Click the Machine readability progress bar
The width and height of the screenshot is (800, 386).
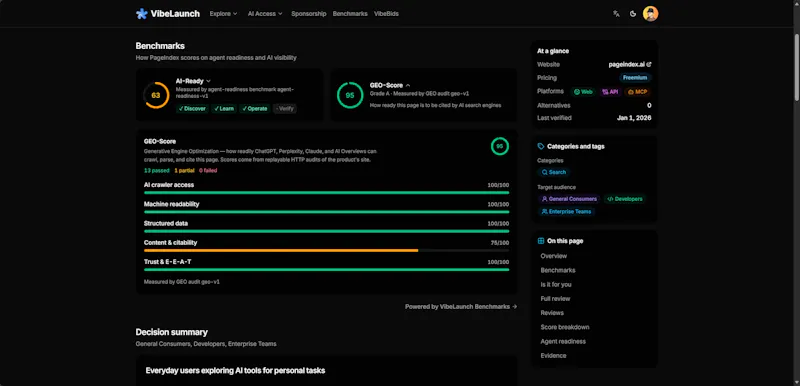tap(327, 212)
